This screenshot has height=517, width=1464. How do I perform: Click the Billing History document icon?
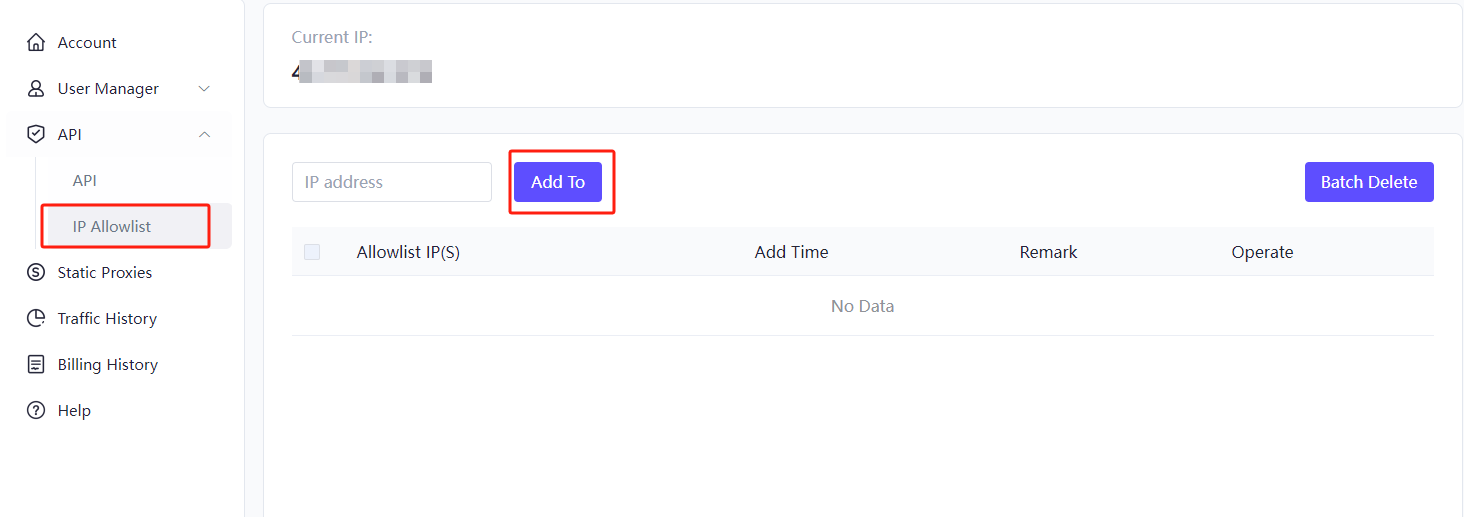click(36, 364)
